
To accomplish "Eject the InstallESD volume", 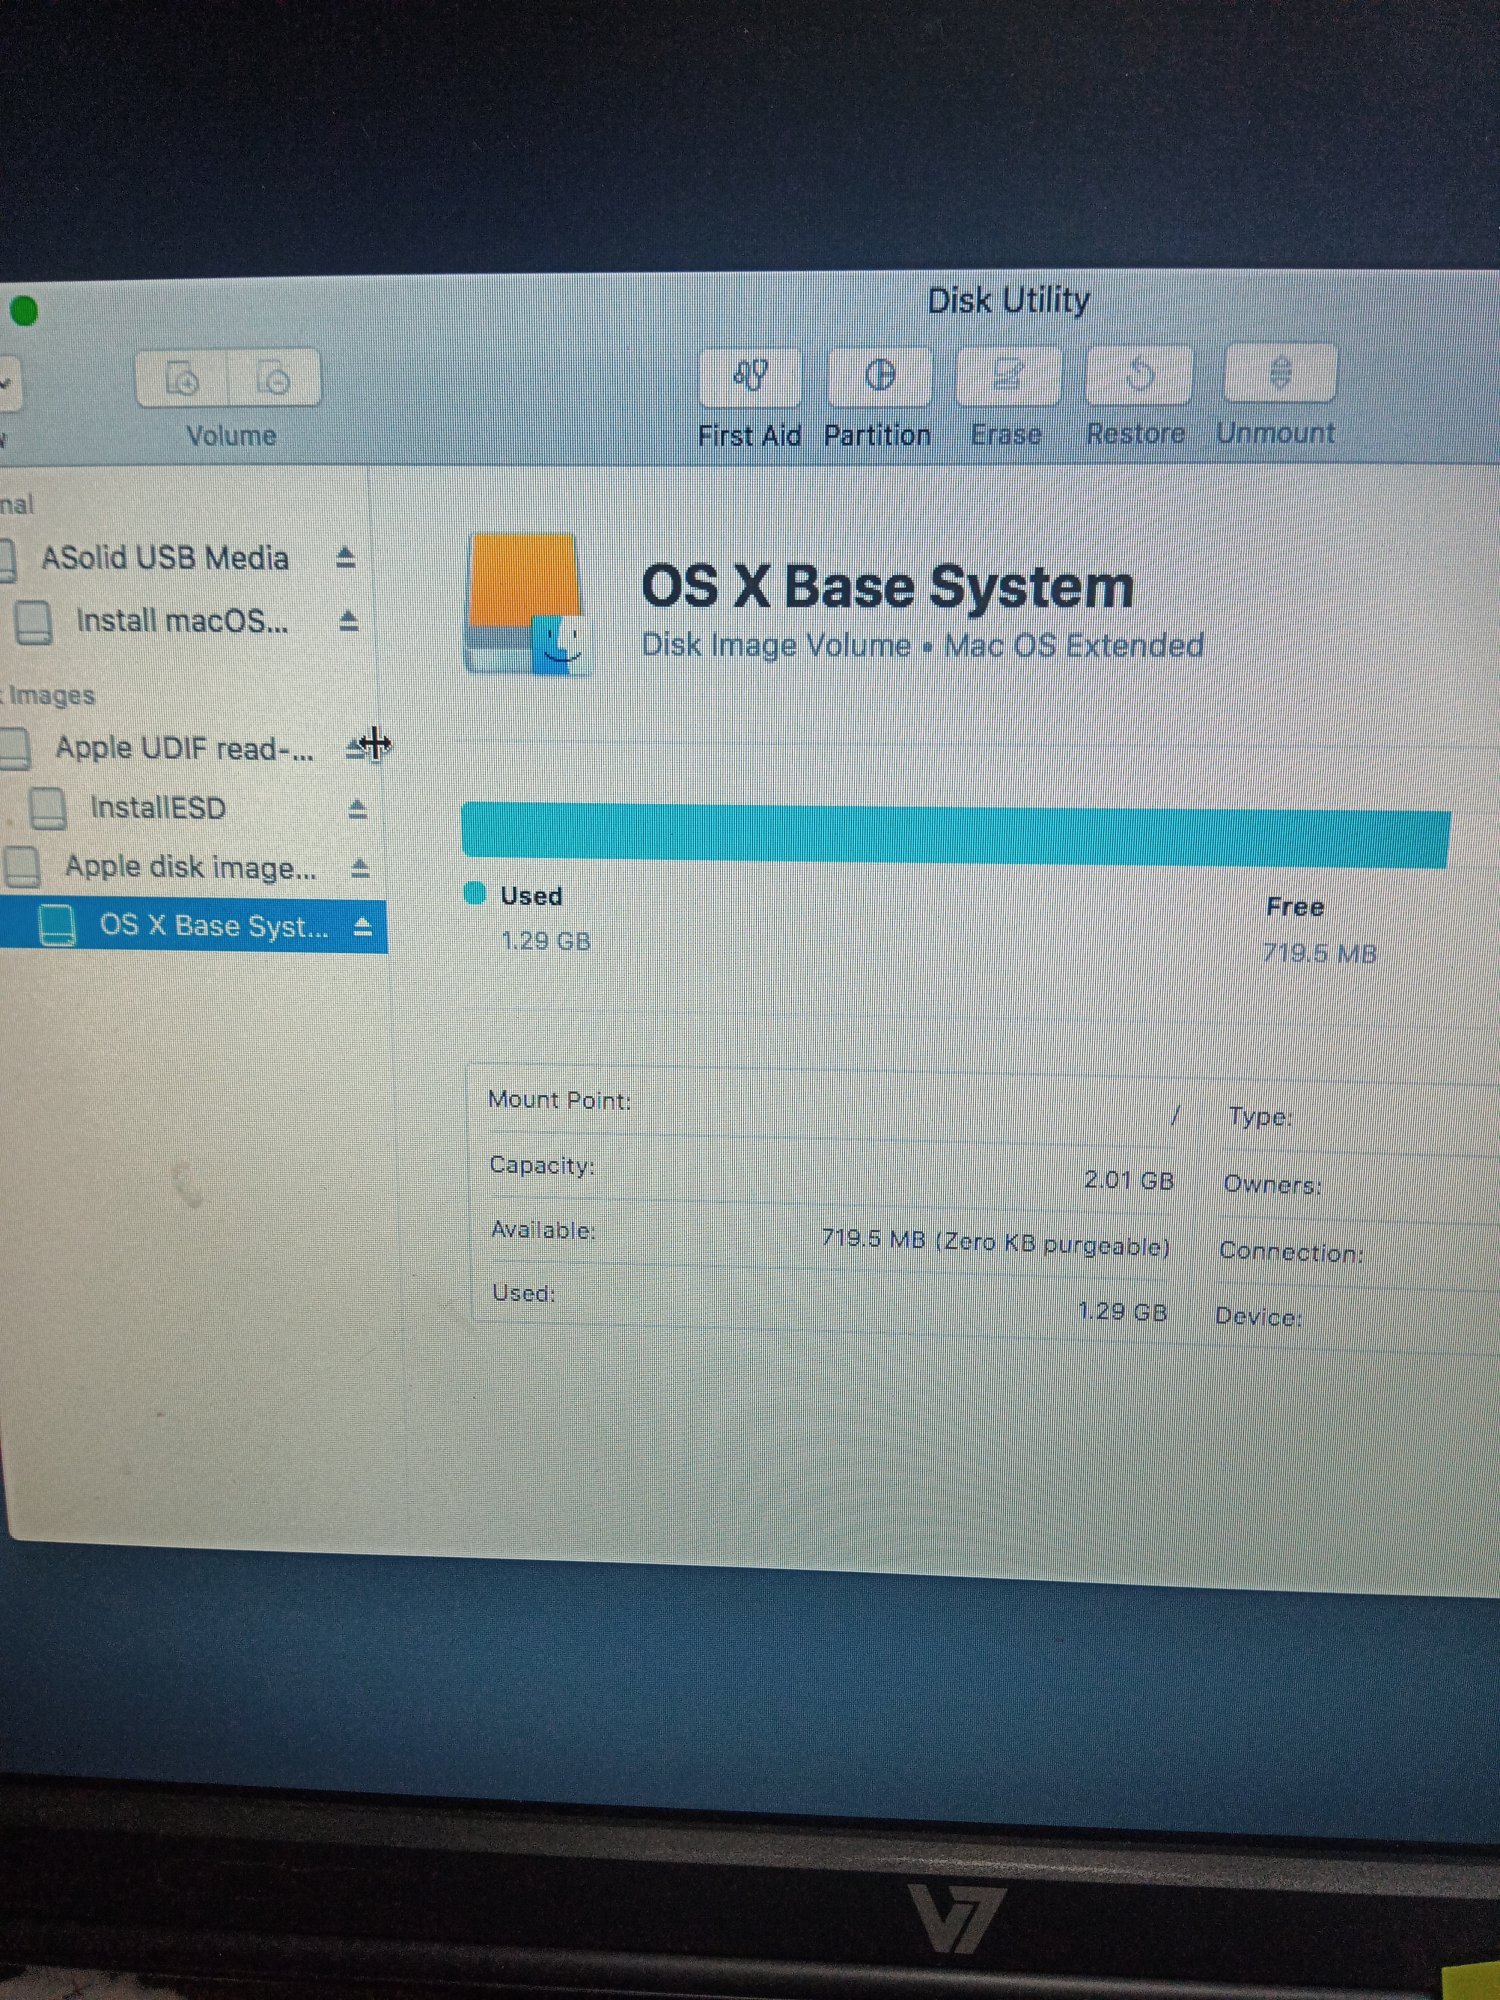I will [357, 808].
